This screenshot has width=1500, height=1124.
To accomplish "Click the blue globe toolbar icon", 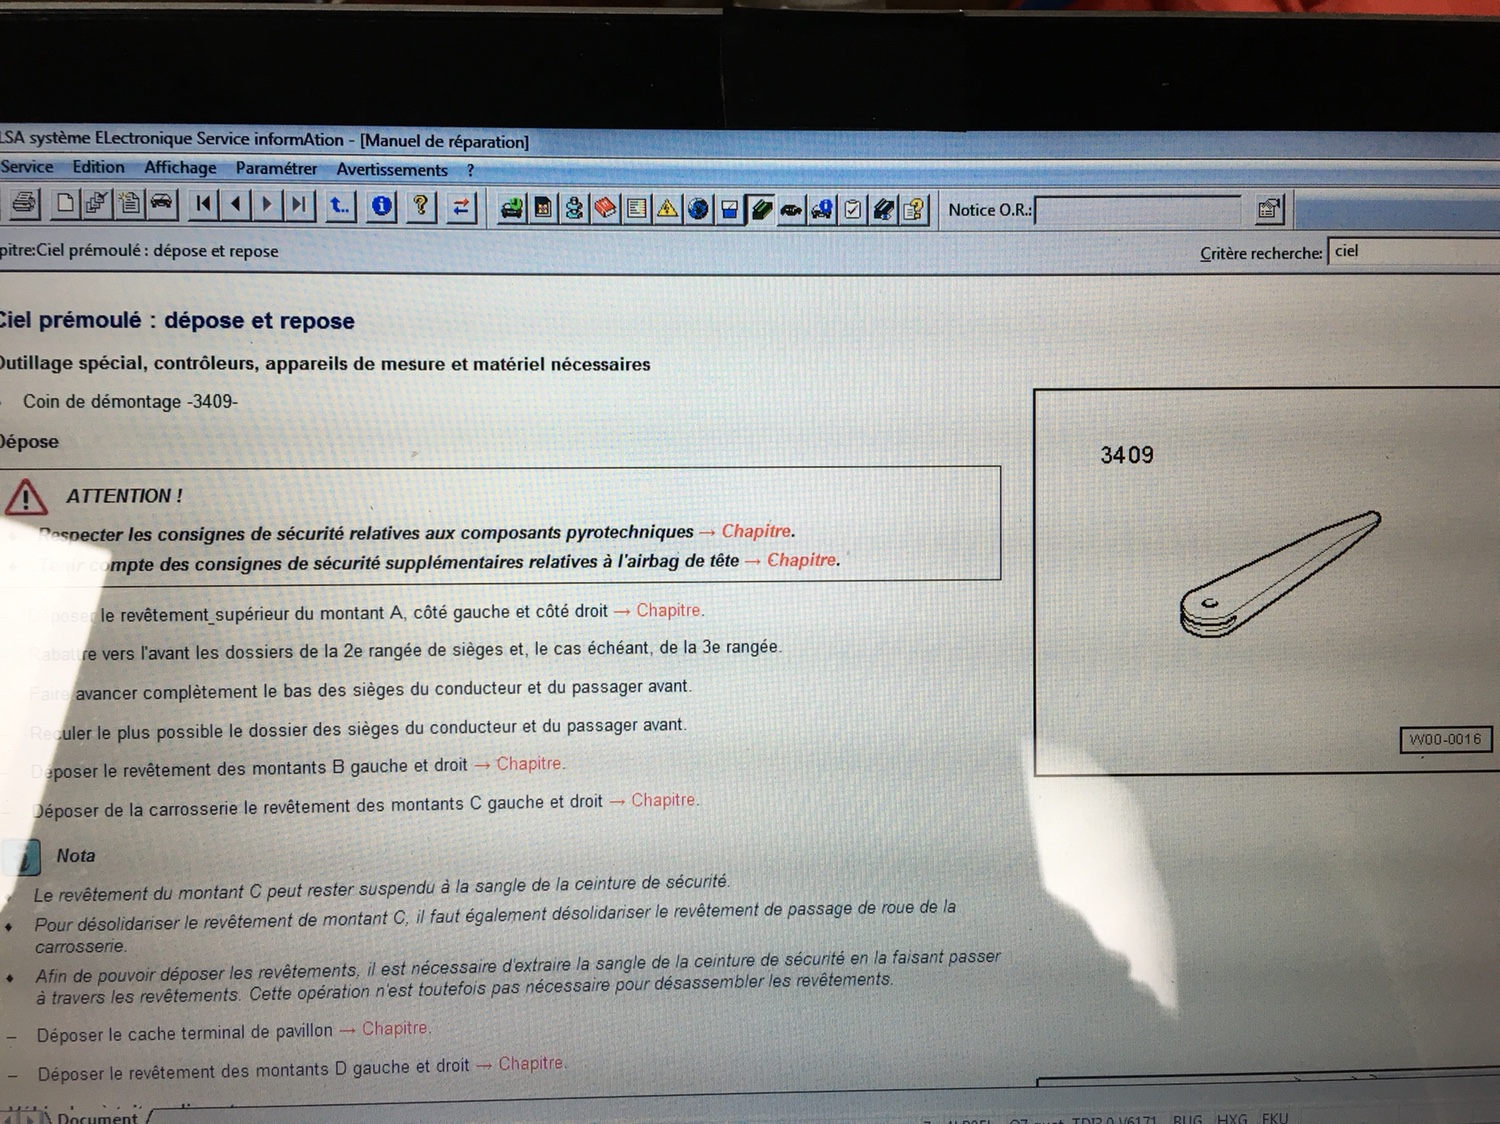I will pos(698,208).
